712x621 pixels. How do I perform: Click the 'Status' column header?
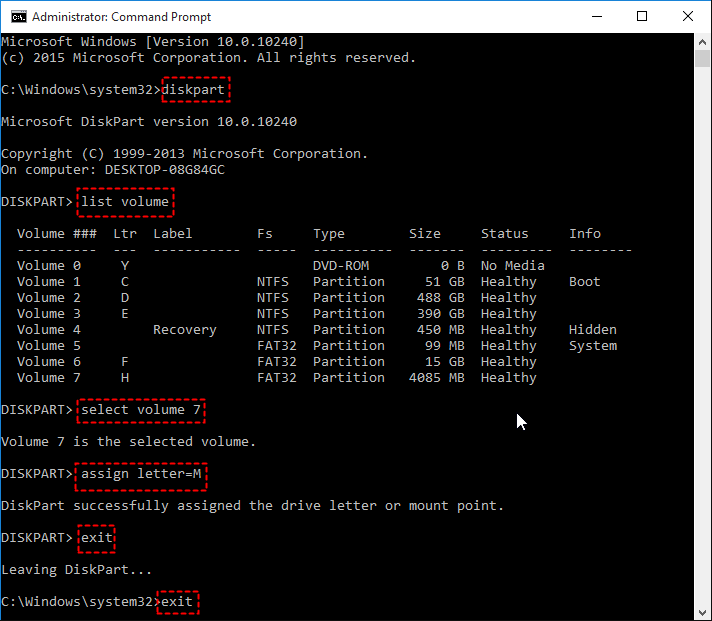tap(504, 234)
